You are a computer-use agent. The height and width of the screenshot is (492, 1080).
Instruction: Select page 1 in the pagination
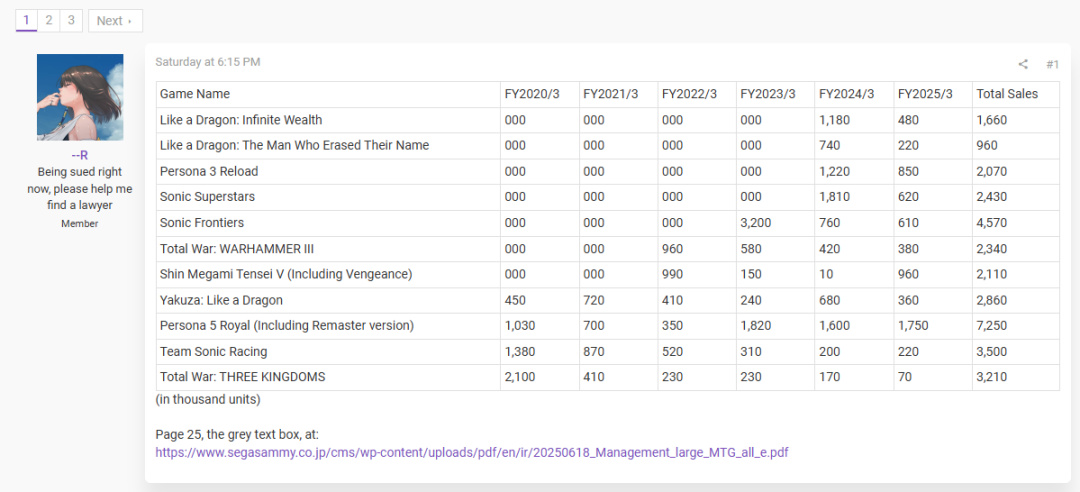coord(26,21)
